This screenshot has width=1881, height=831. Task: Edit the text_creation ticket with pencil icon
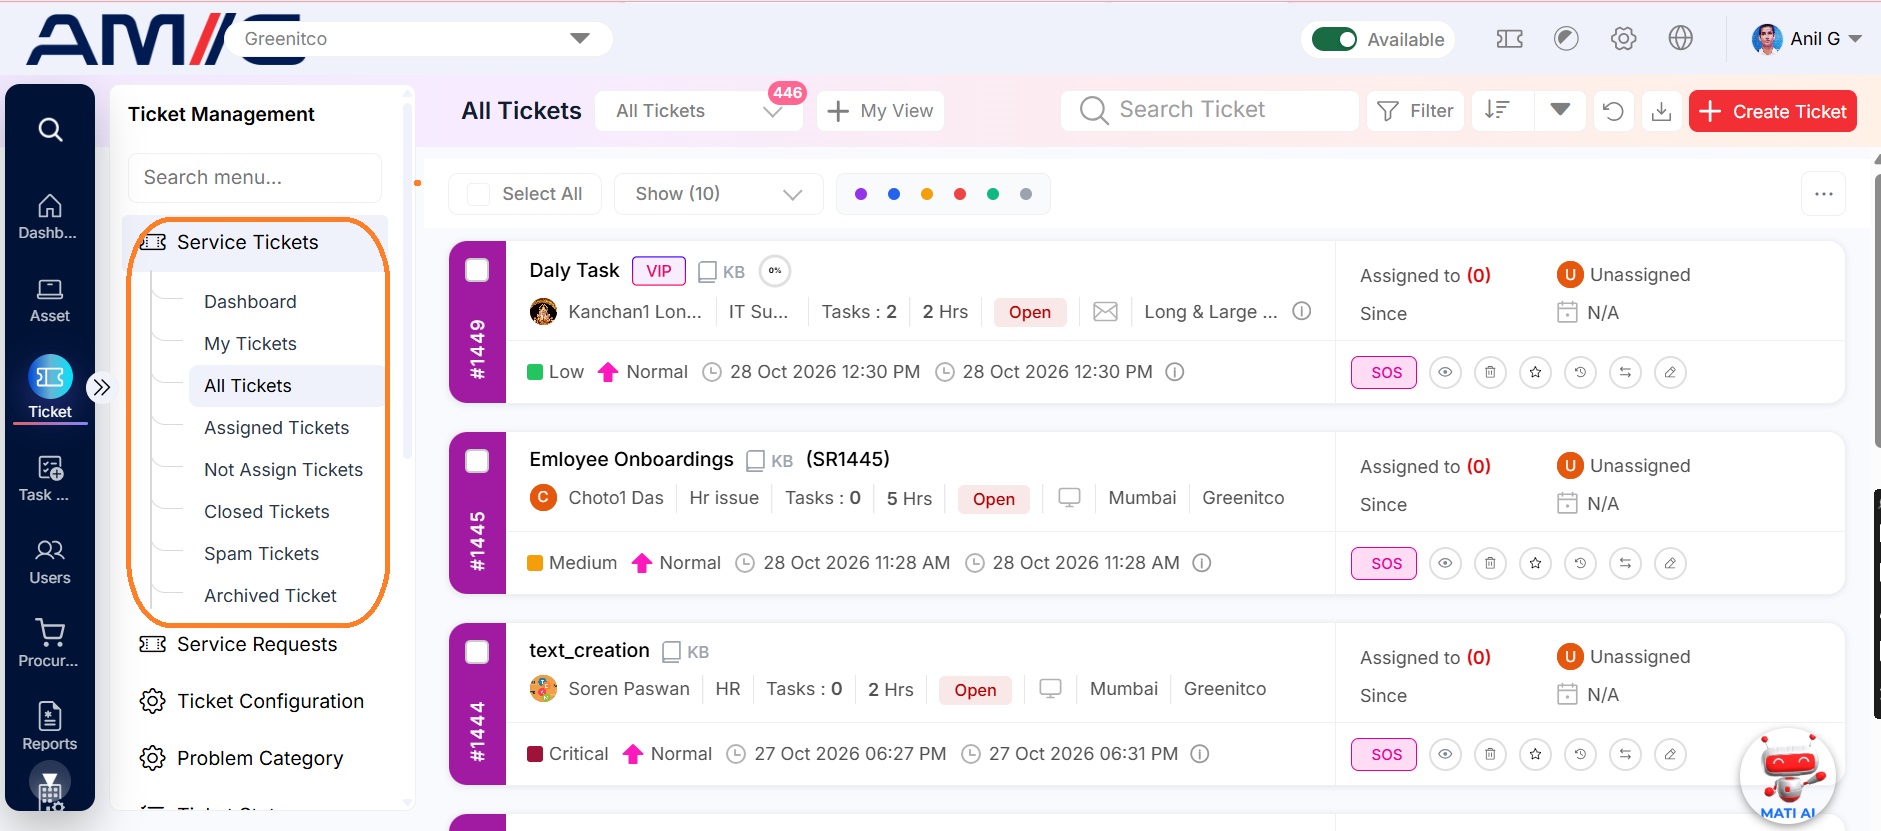(x=1670, y=754)
